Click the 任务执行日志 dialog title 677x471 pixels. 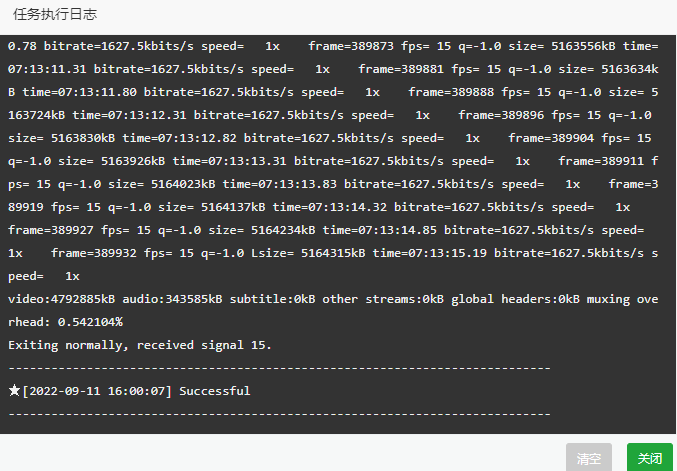(55, 14)
